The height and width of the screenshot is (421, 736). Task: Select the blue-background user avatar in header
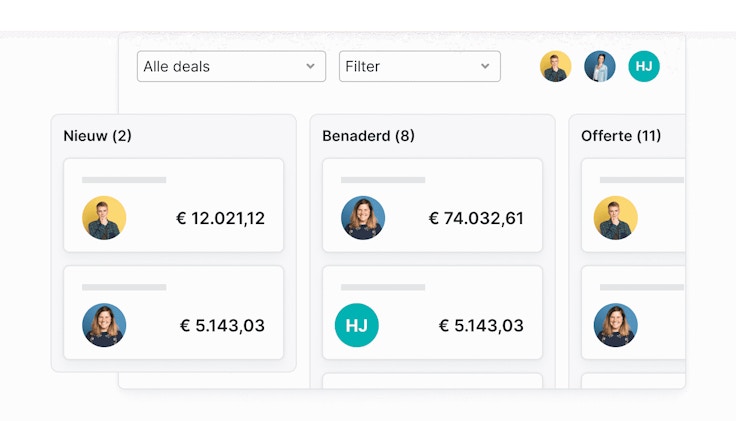tap(600, 67)
